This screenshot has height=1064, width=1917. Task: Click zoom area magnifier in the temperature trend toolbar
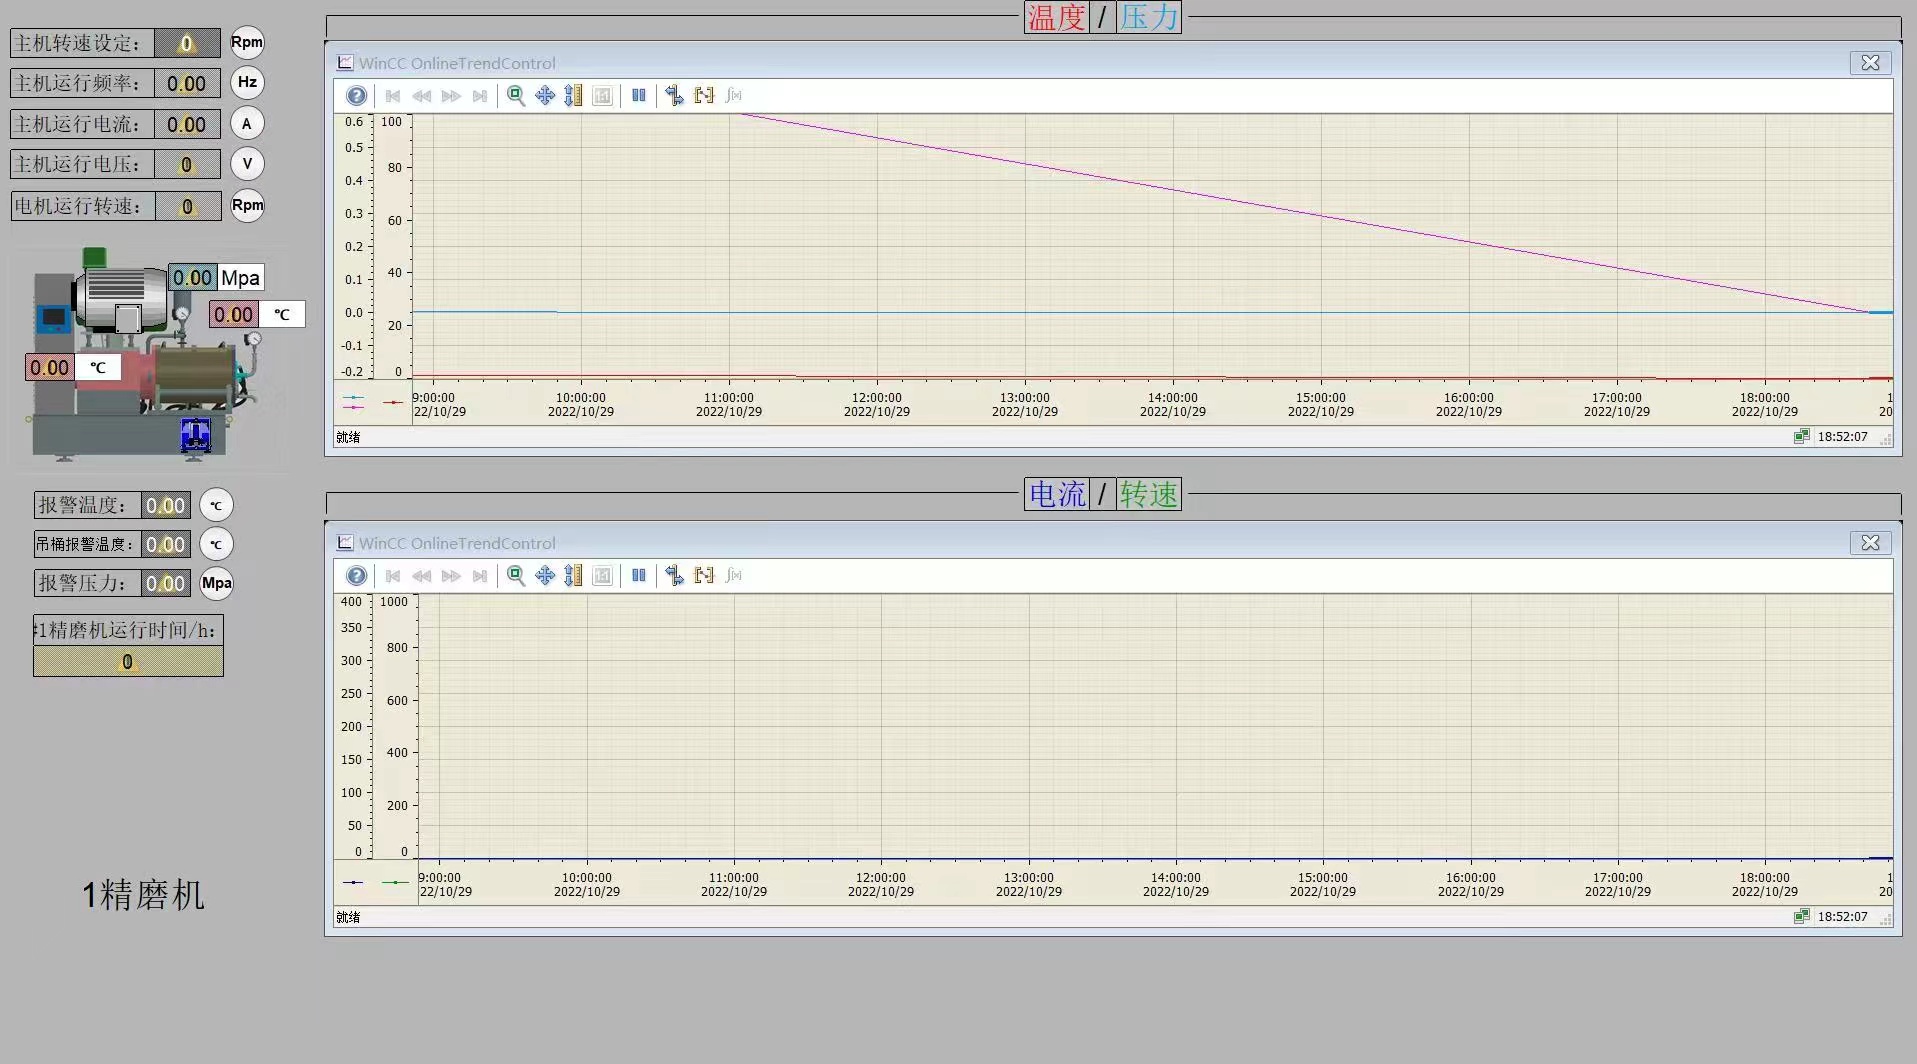[516, 96]
